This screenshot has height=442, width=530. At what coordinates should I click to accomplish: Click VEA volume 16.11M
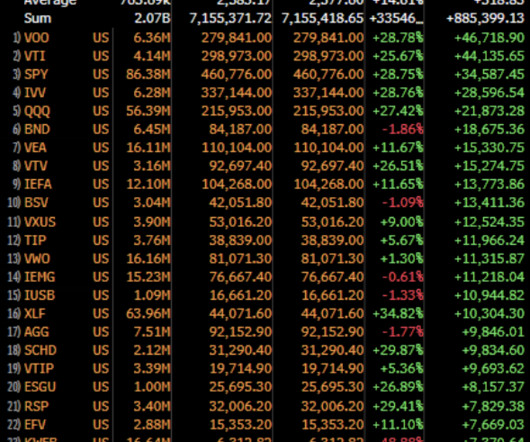coord(148,147)
